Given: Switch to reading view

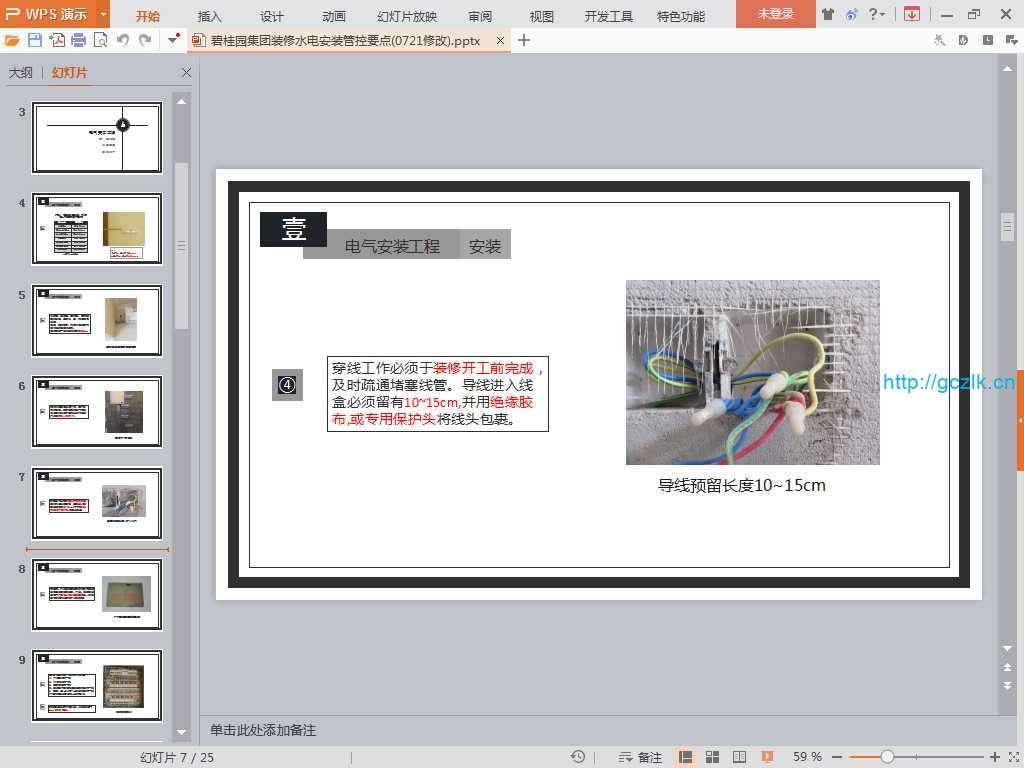Looking at the screenshot, I should (x=740, y=757).
